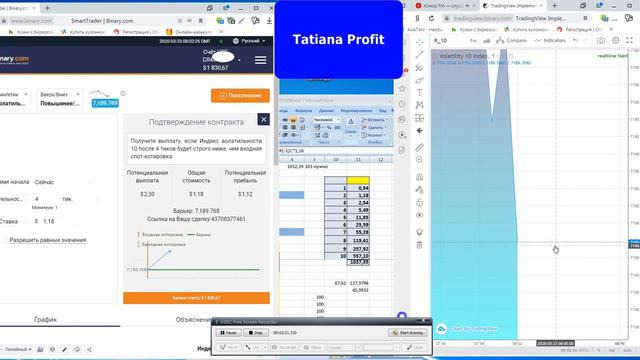Toggle TradingView fullscreen mode
The width and height of the screenshot is (640, 360).
coord(629,40)
